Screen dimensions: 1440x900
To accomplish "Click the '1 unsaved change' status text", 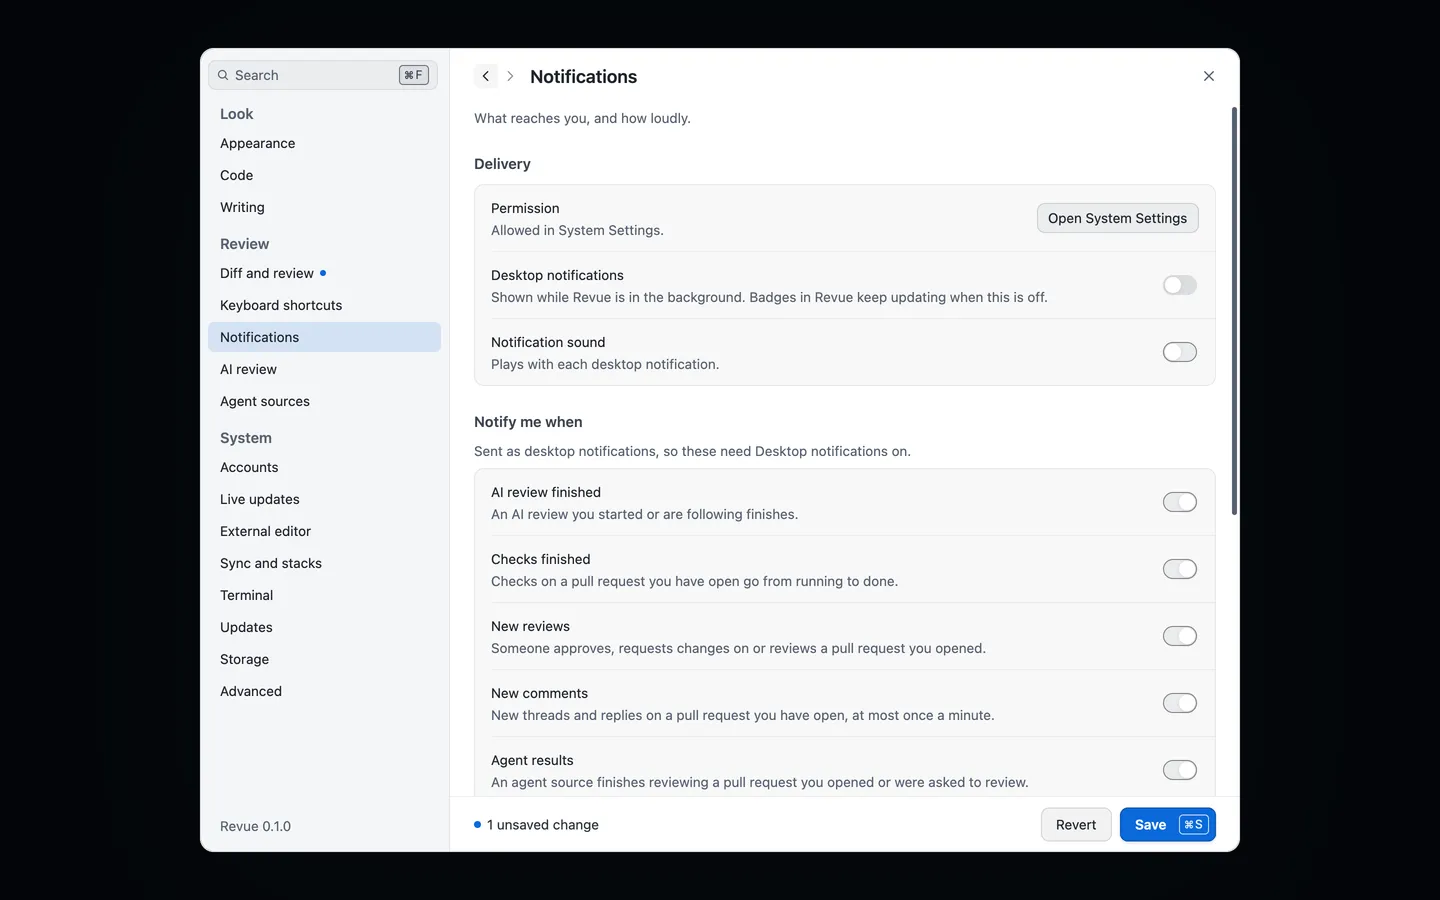I will click(x=543, y=825).
